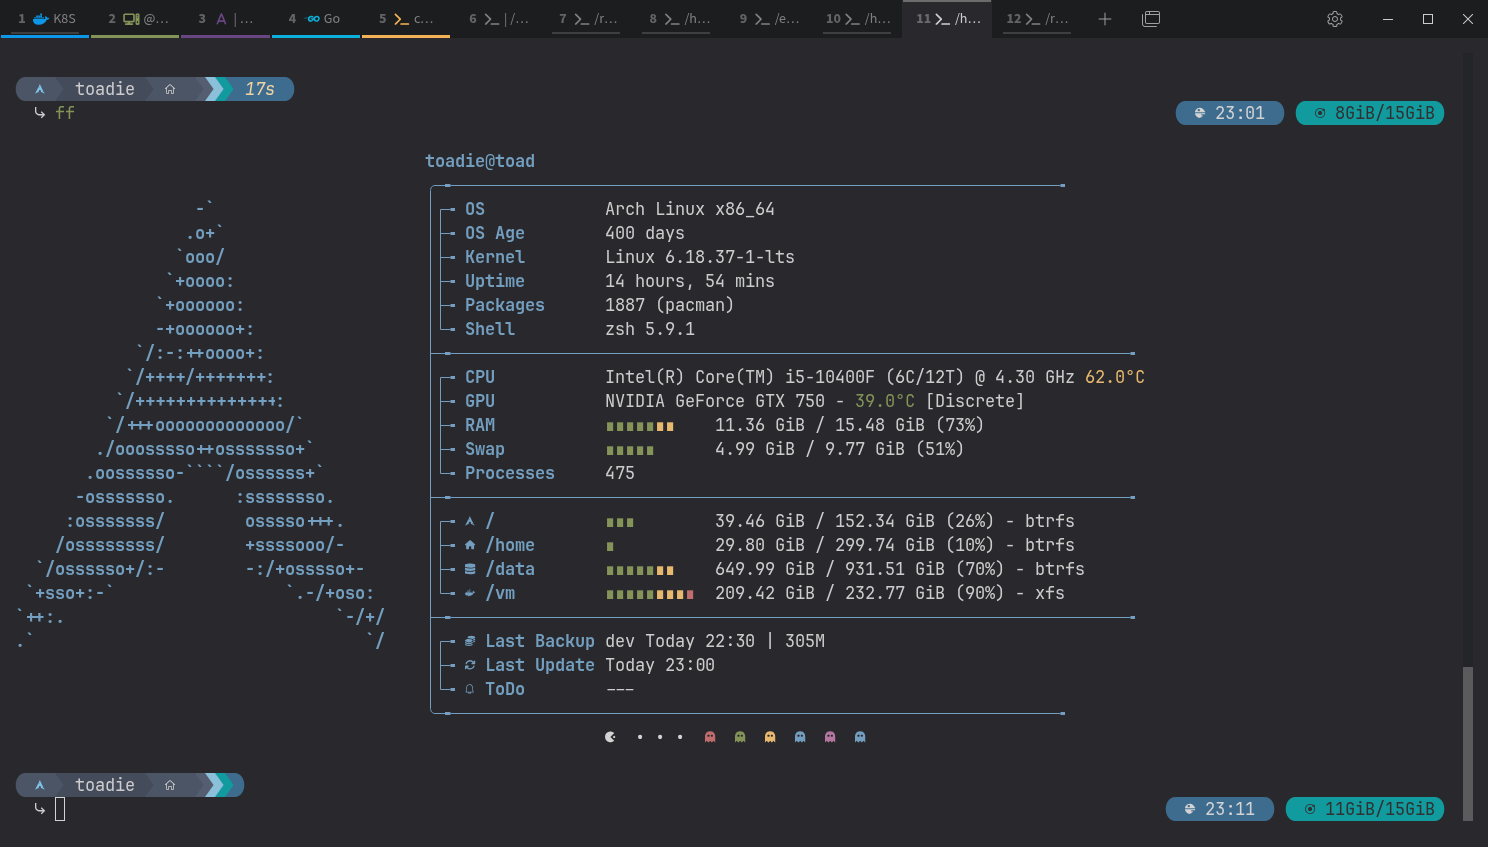1488x847 pixels.
Task: Click the Arch Linux ASCII logo
Action: 200,424
